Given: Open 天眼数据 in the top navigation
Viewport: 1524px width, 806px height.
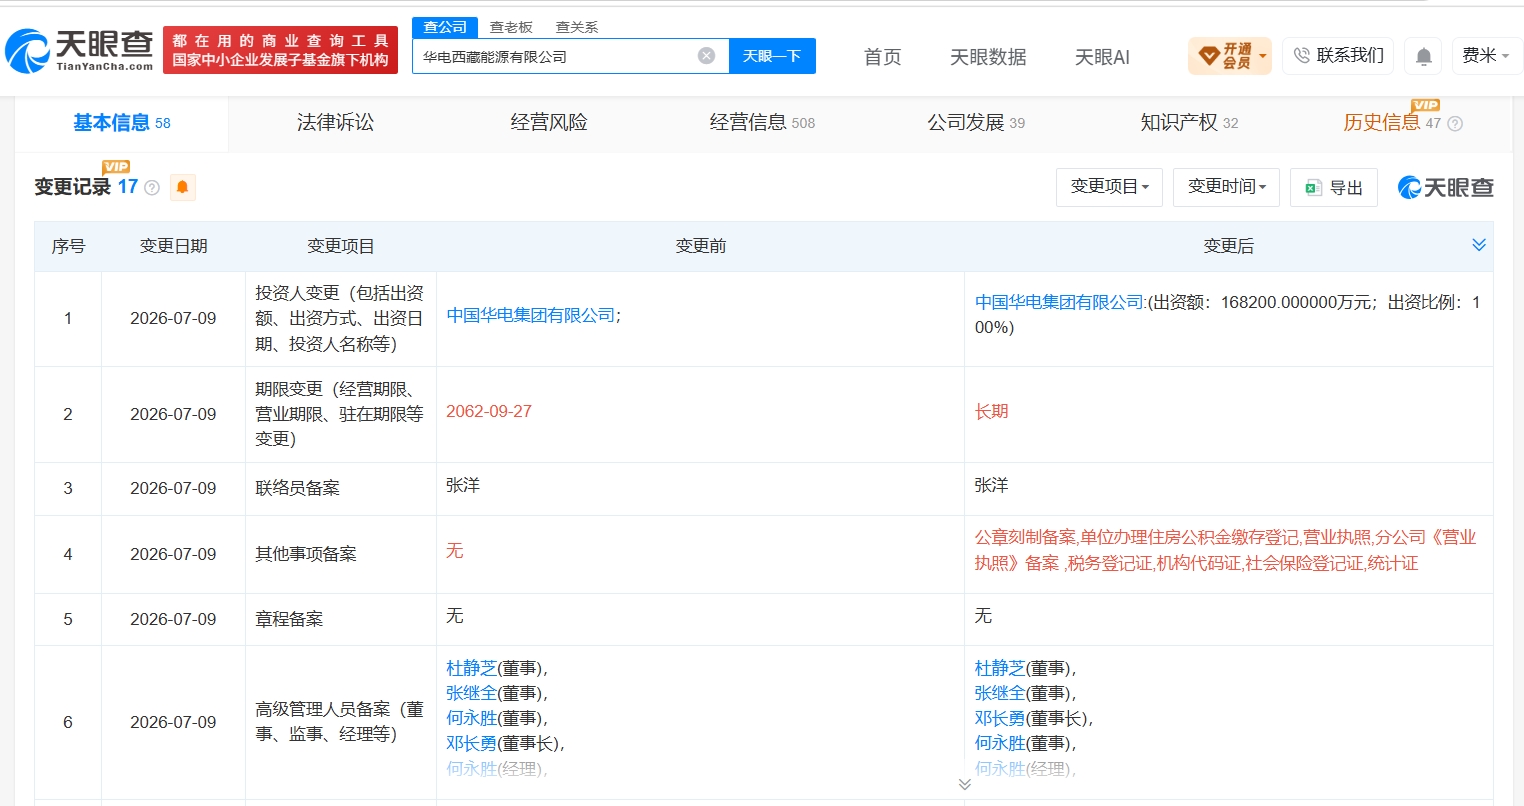Looking at the screenshot, I should coord(988,57).
